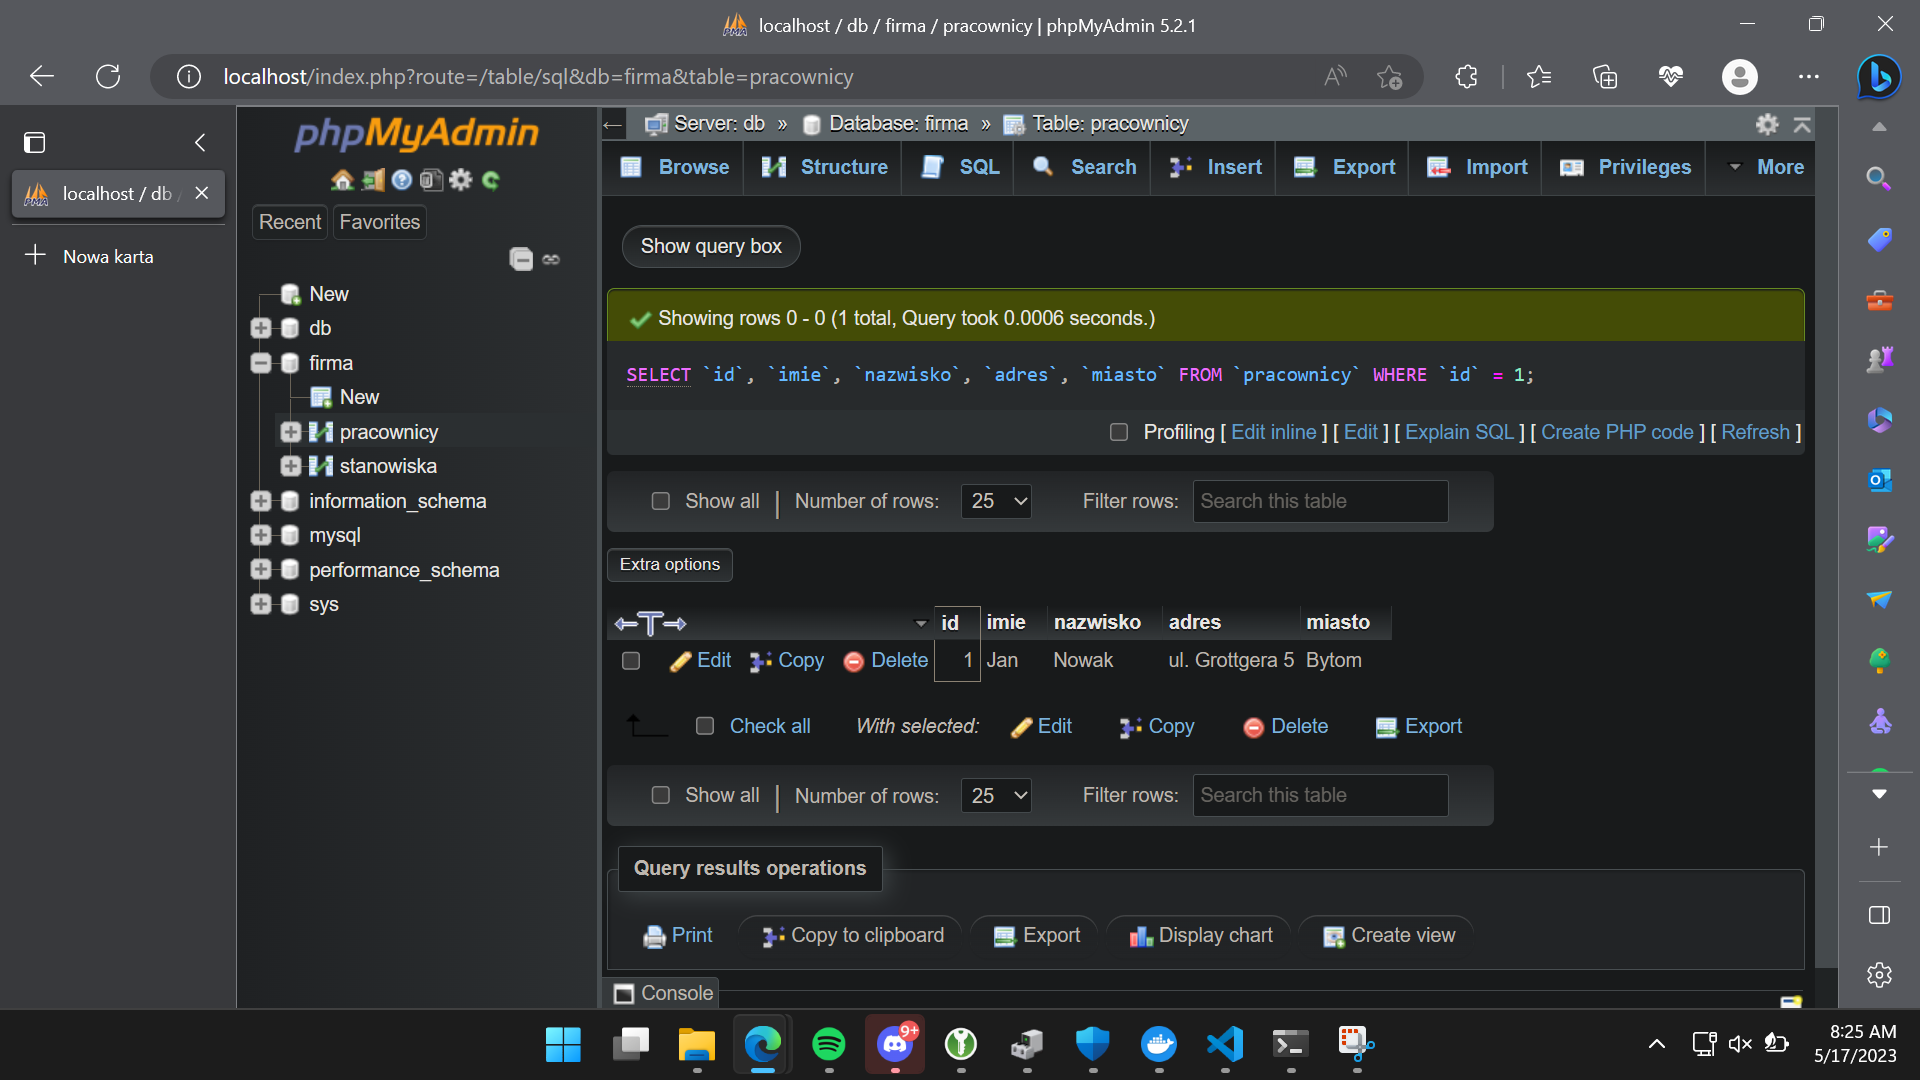Export query results operation

(1037, 936)
